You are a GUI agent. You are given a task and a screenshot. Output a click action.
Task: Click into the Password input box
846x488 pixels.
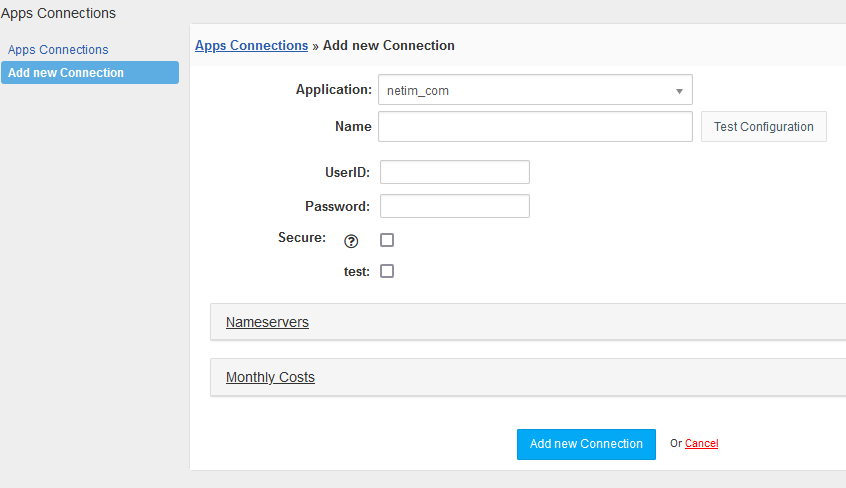[x=455, y=206]
